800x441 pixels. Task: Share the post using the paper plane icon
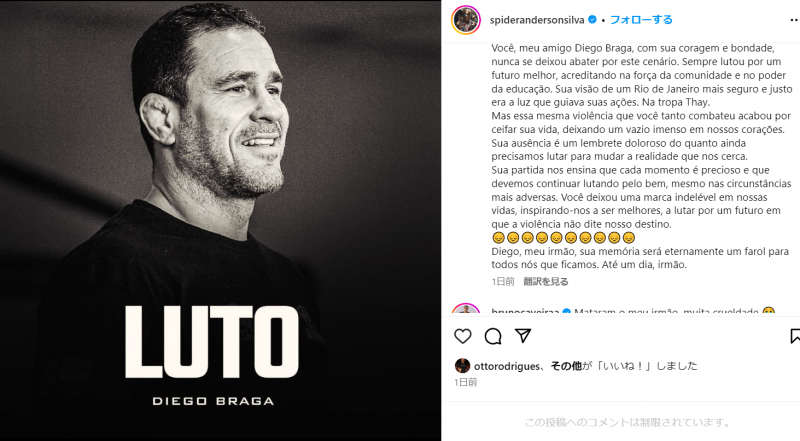tap(523, 335)
